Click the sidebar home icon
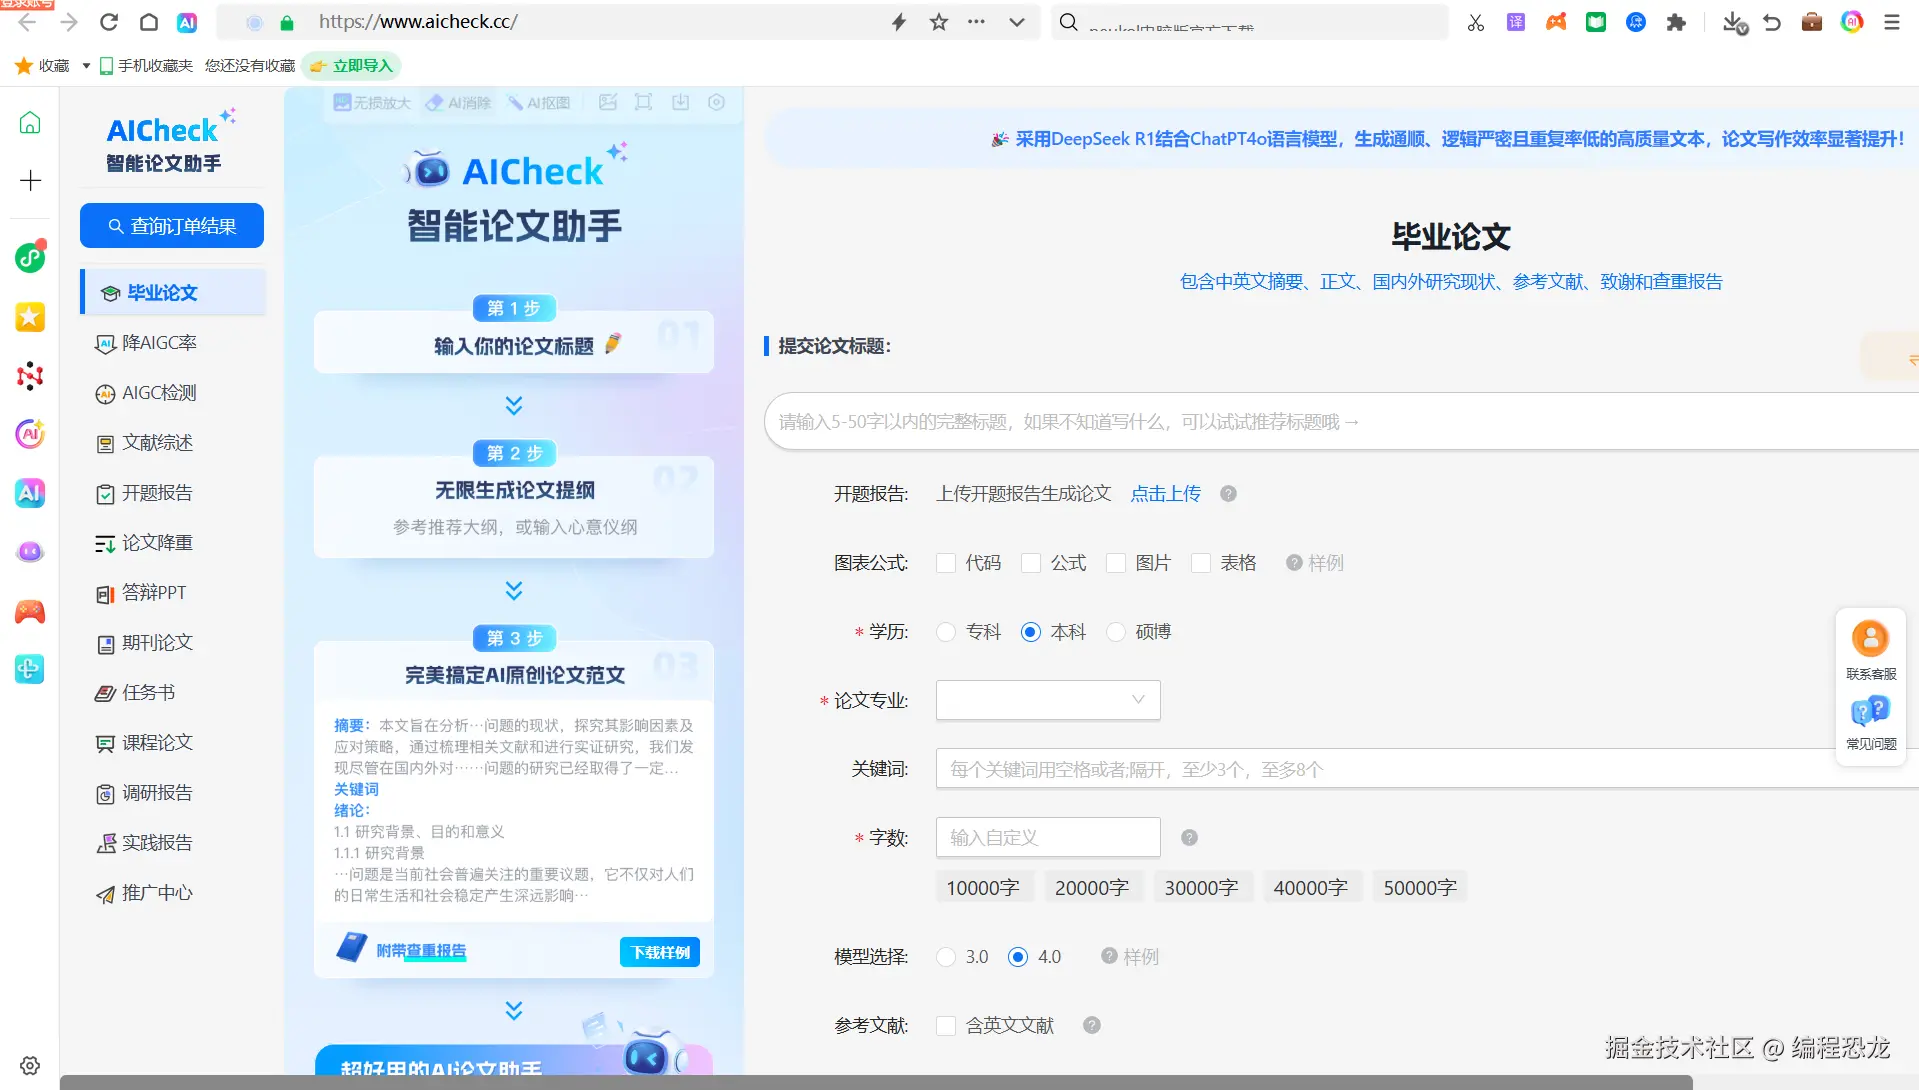1919x1090 pixels. (x=30, y=123)
